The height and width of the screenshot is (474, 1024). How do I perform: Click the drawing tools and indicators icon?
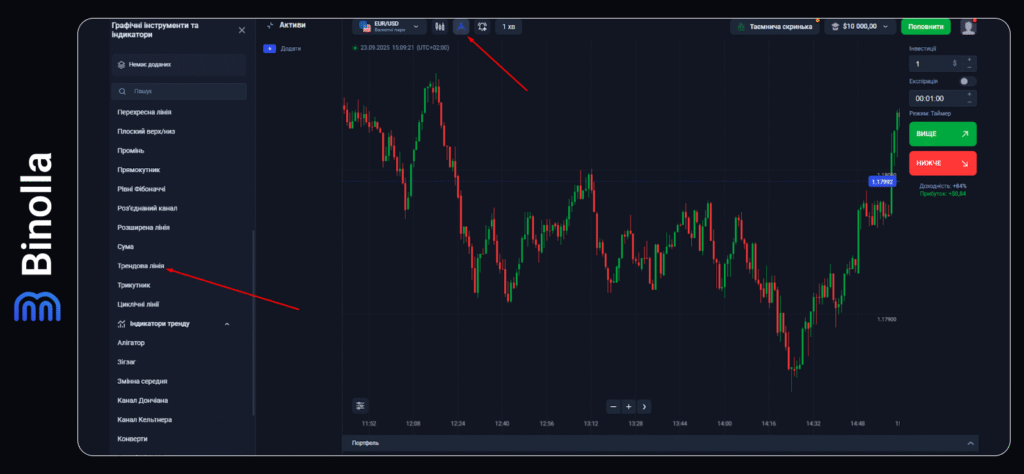(461, 27)
